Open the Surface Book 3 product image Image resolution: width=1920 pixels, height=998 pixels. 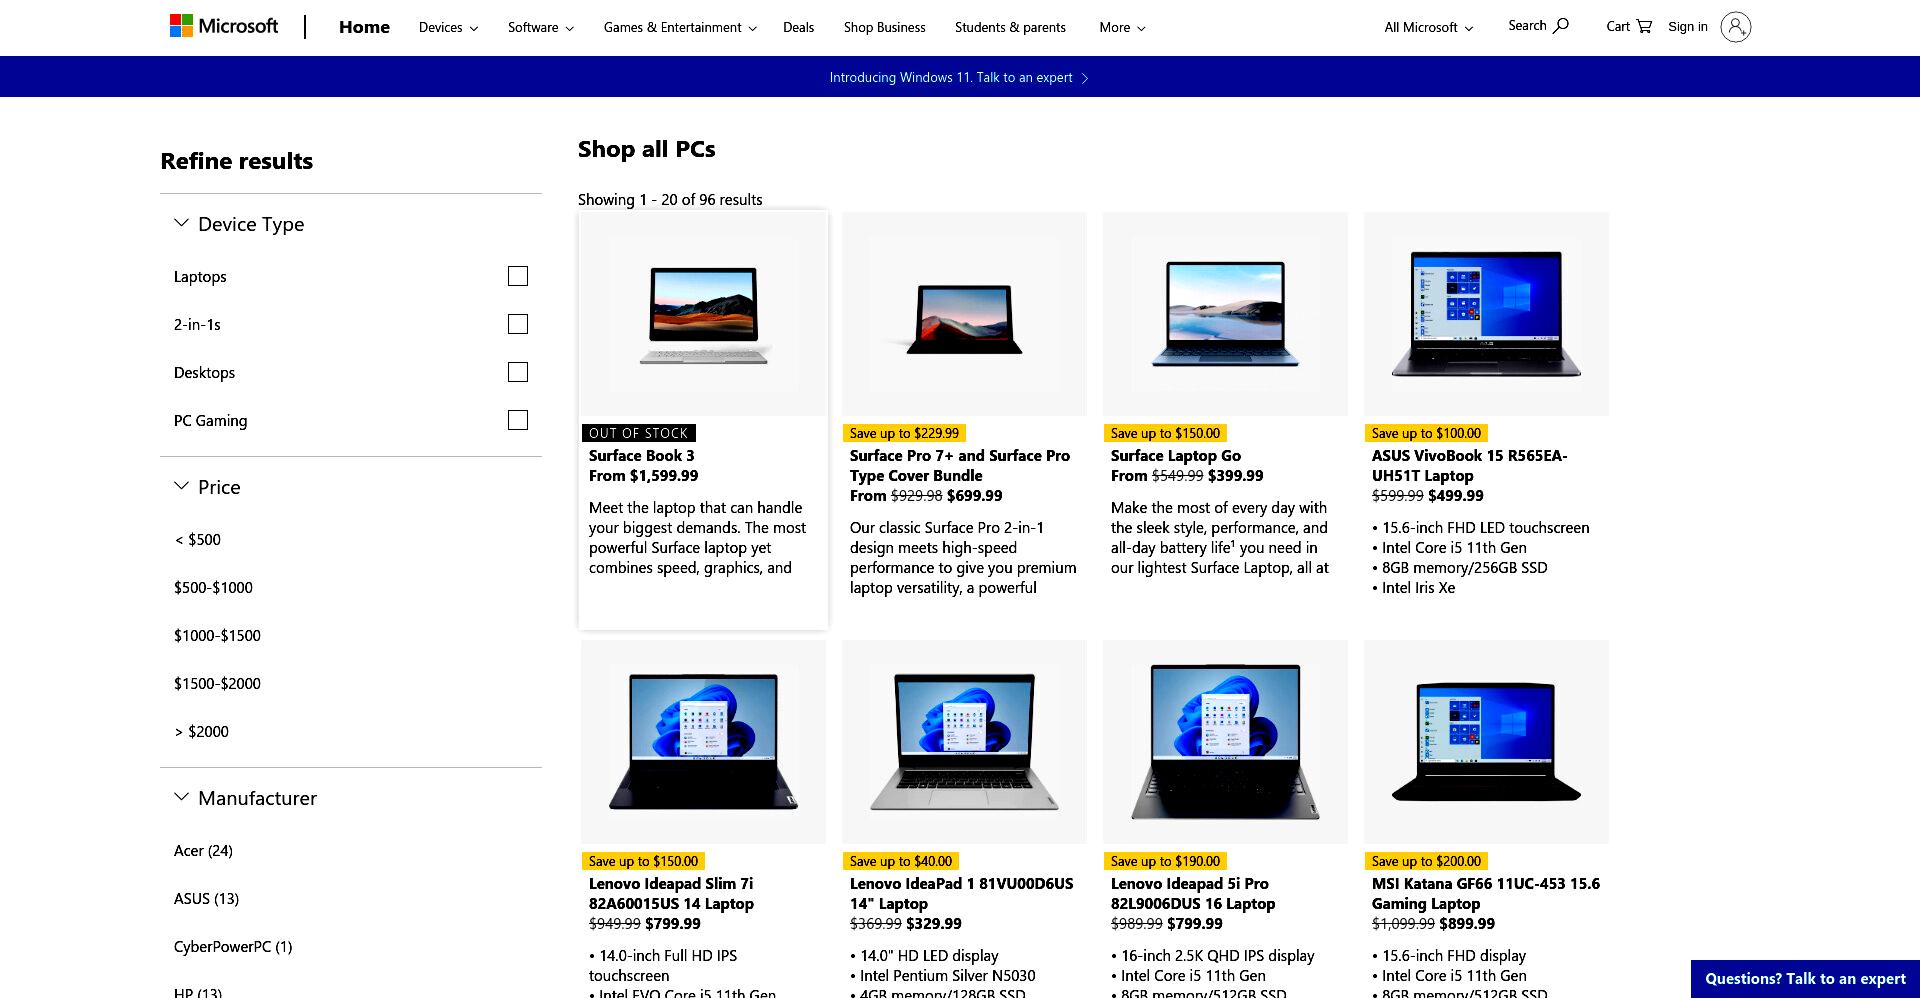pos(703,314)
